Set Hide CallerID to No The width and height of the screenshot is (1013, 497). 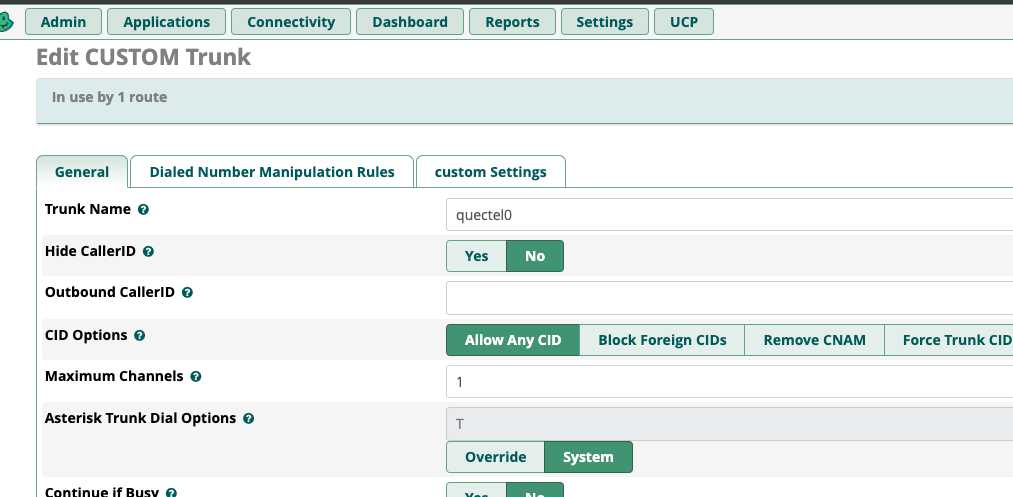[535, 256]
